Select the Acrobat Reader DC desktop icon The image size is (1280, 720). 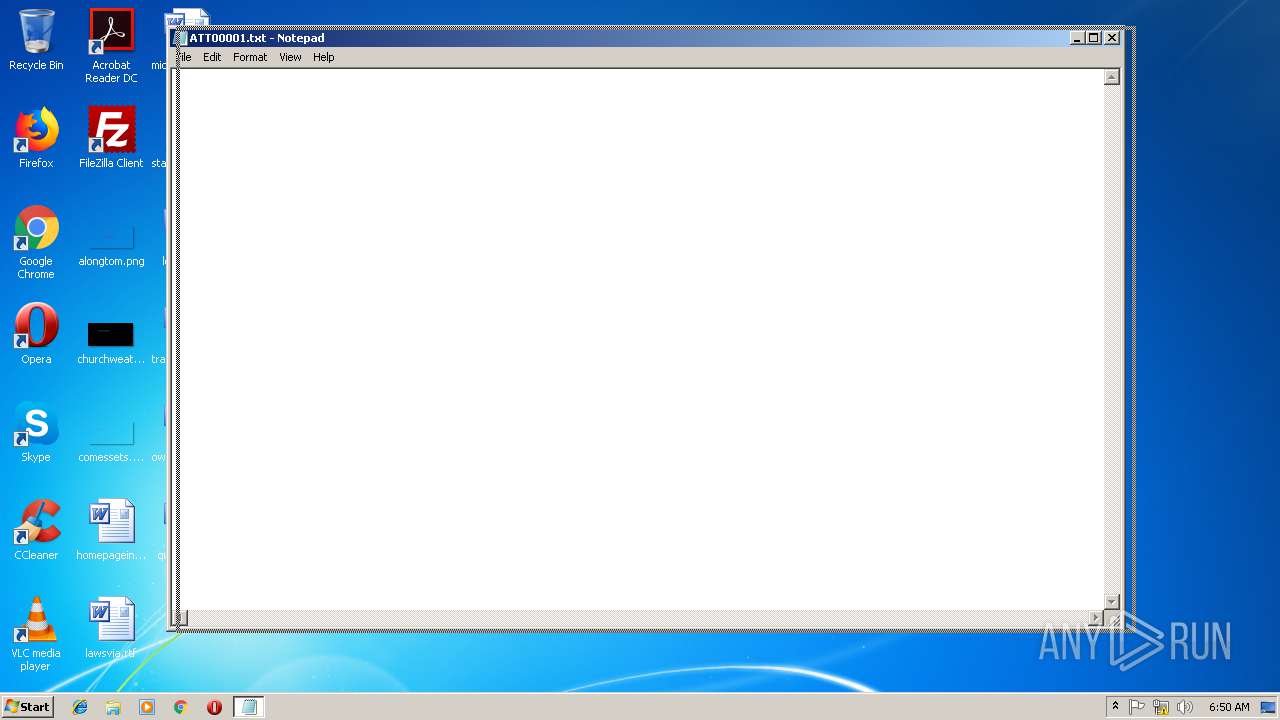coord(111,46)
